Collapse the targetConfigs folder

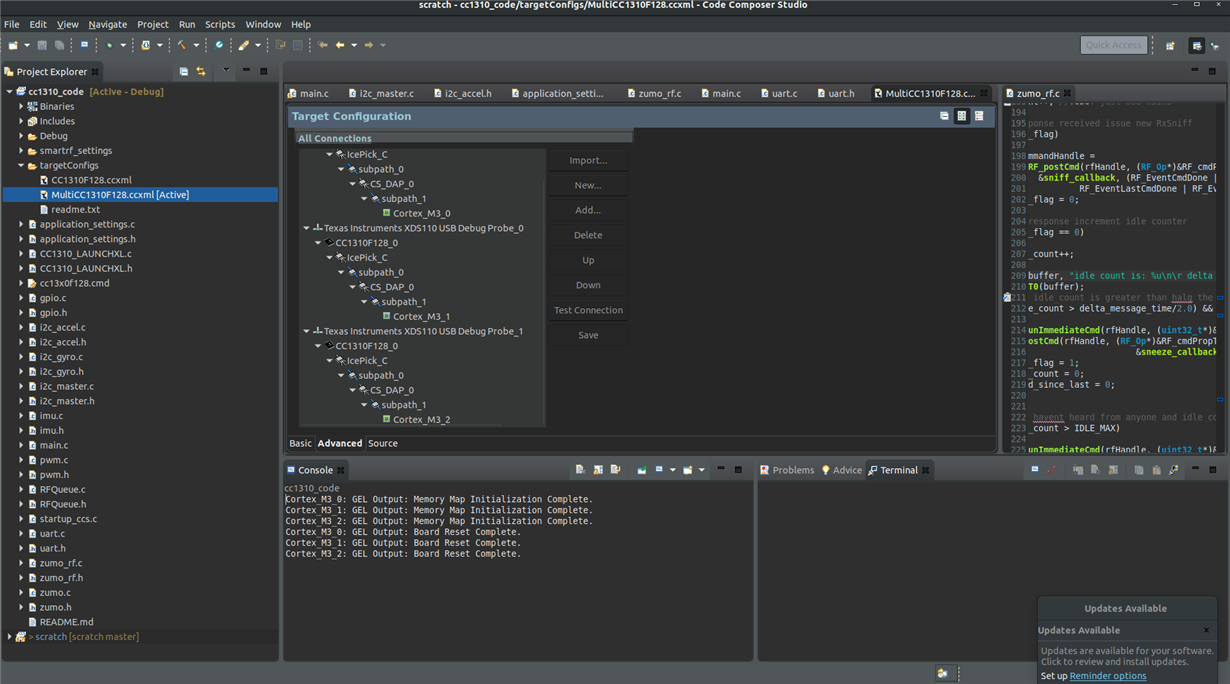pyautogui.click(x=21, y=166)
